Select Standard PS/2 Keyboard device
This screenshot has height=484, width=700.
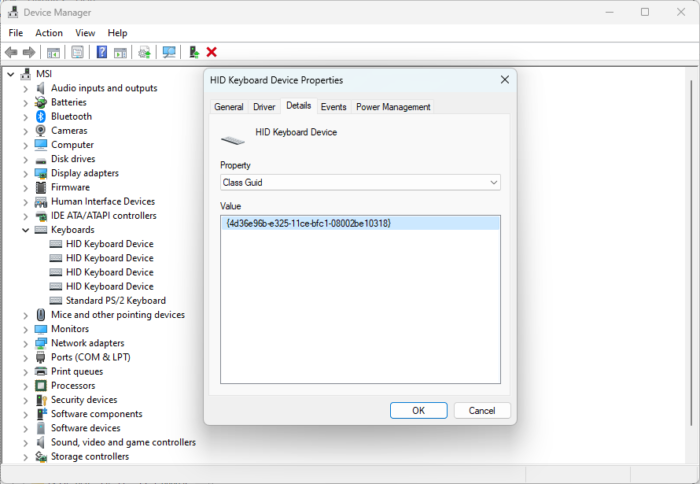coord(115,300)
